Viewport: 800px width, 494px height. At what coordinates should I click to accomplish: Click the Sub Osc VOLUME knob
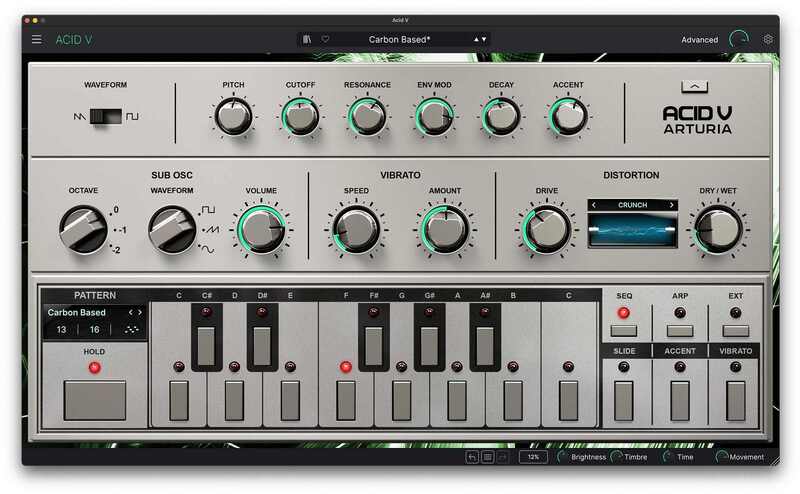pyautogui.click(x=261, y=230)
